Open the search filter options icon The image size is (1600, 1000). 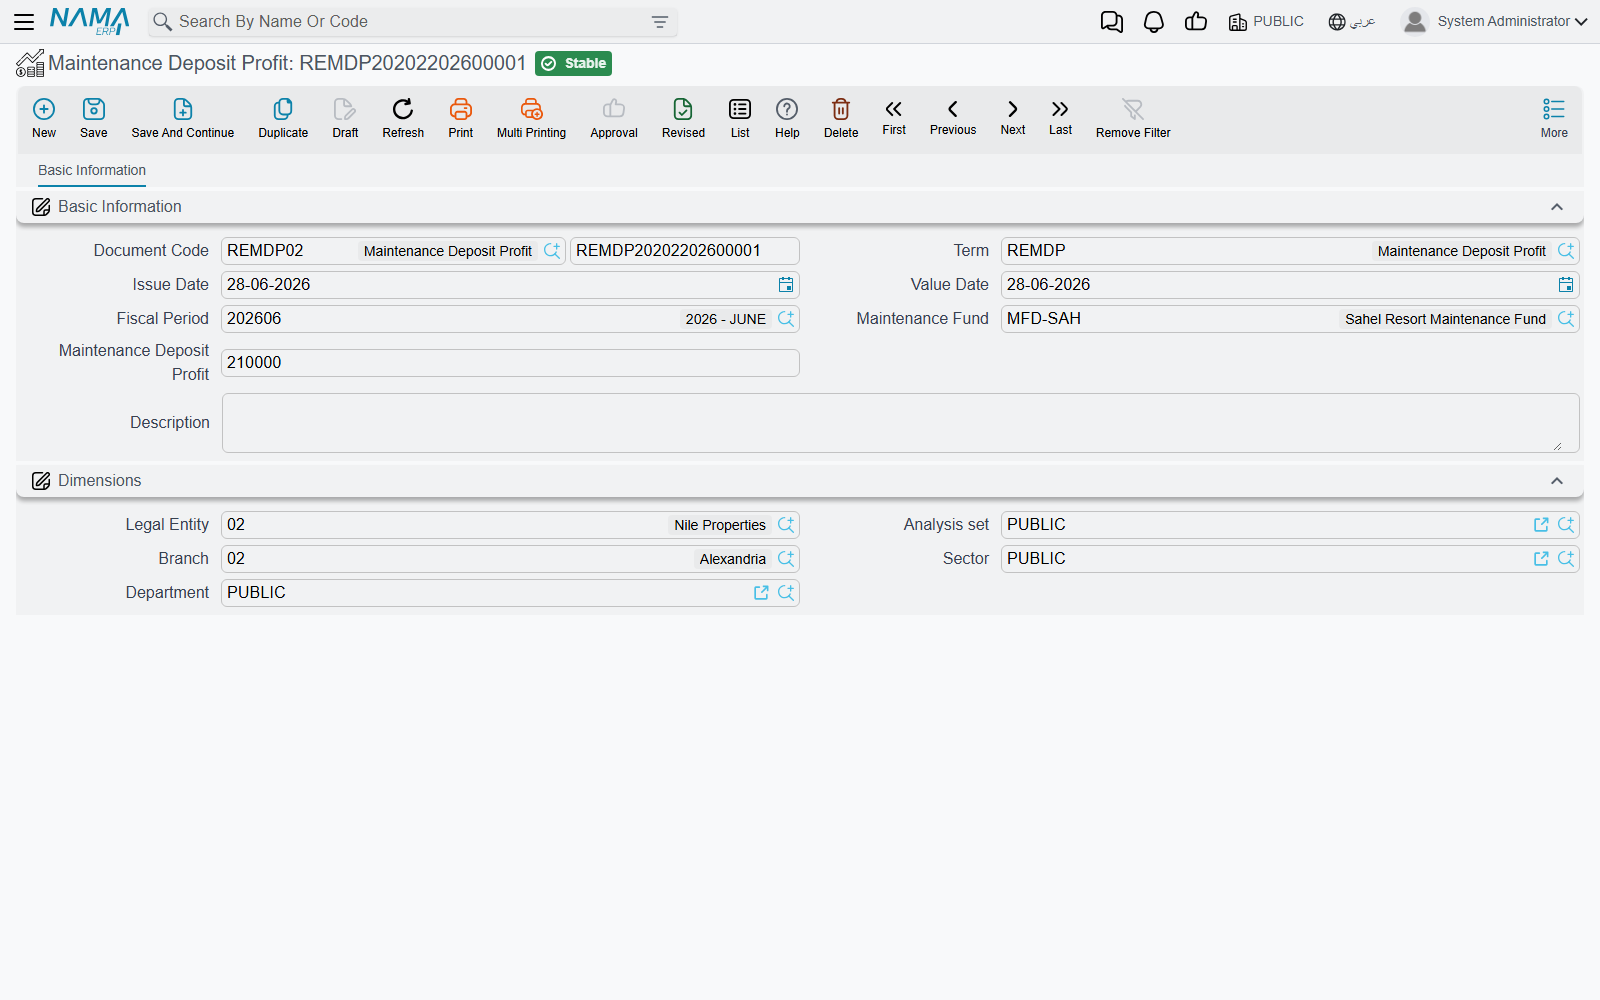pyautogui.click(x=660, y=22)
